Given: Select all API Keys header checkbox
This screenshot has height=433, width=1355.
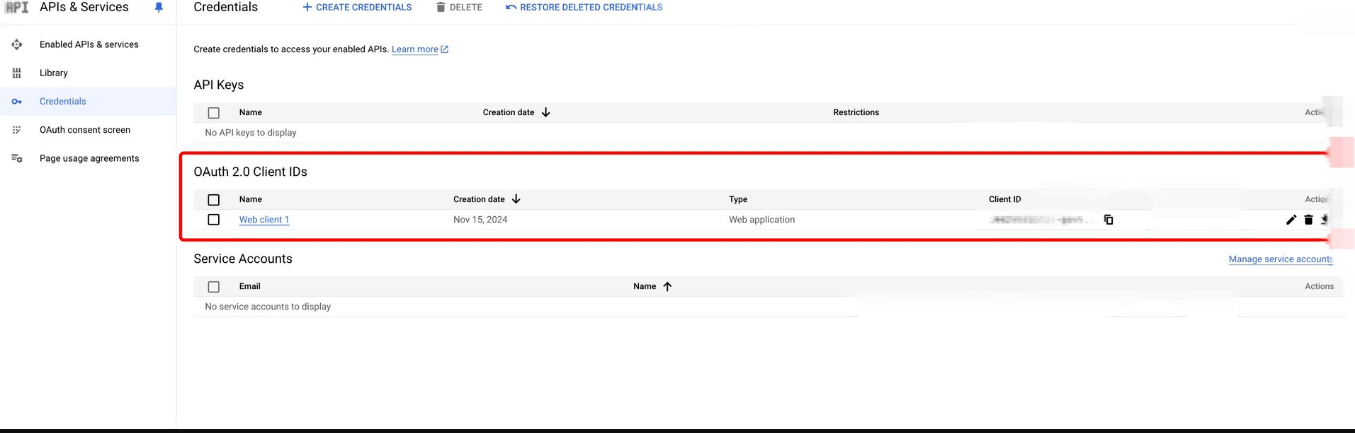Looking at the screenshot, I should 213,113.
